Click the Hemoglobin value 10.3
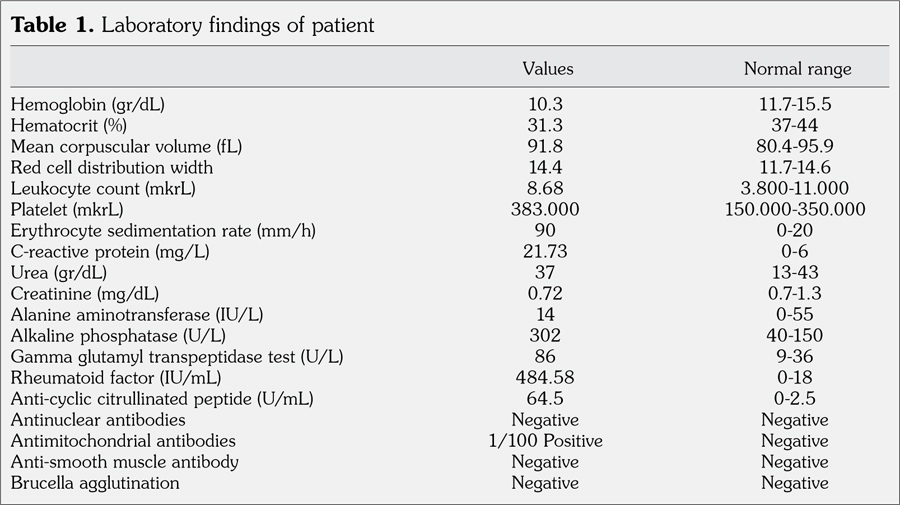The height and width of the screenshot is (505, 900). [545, 104]
